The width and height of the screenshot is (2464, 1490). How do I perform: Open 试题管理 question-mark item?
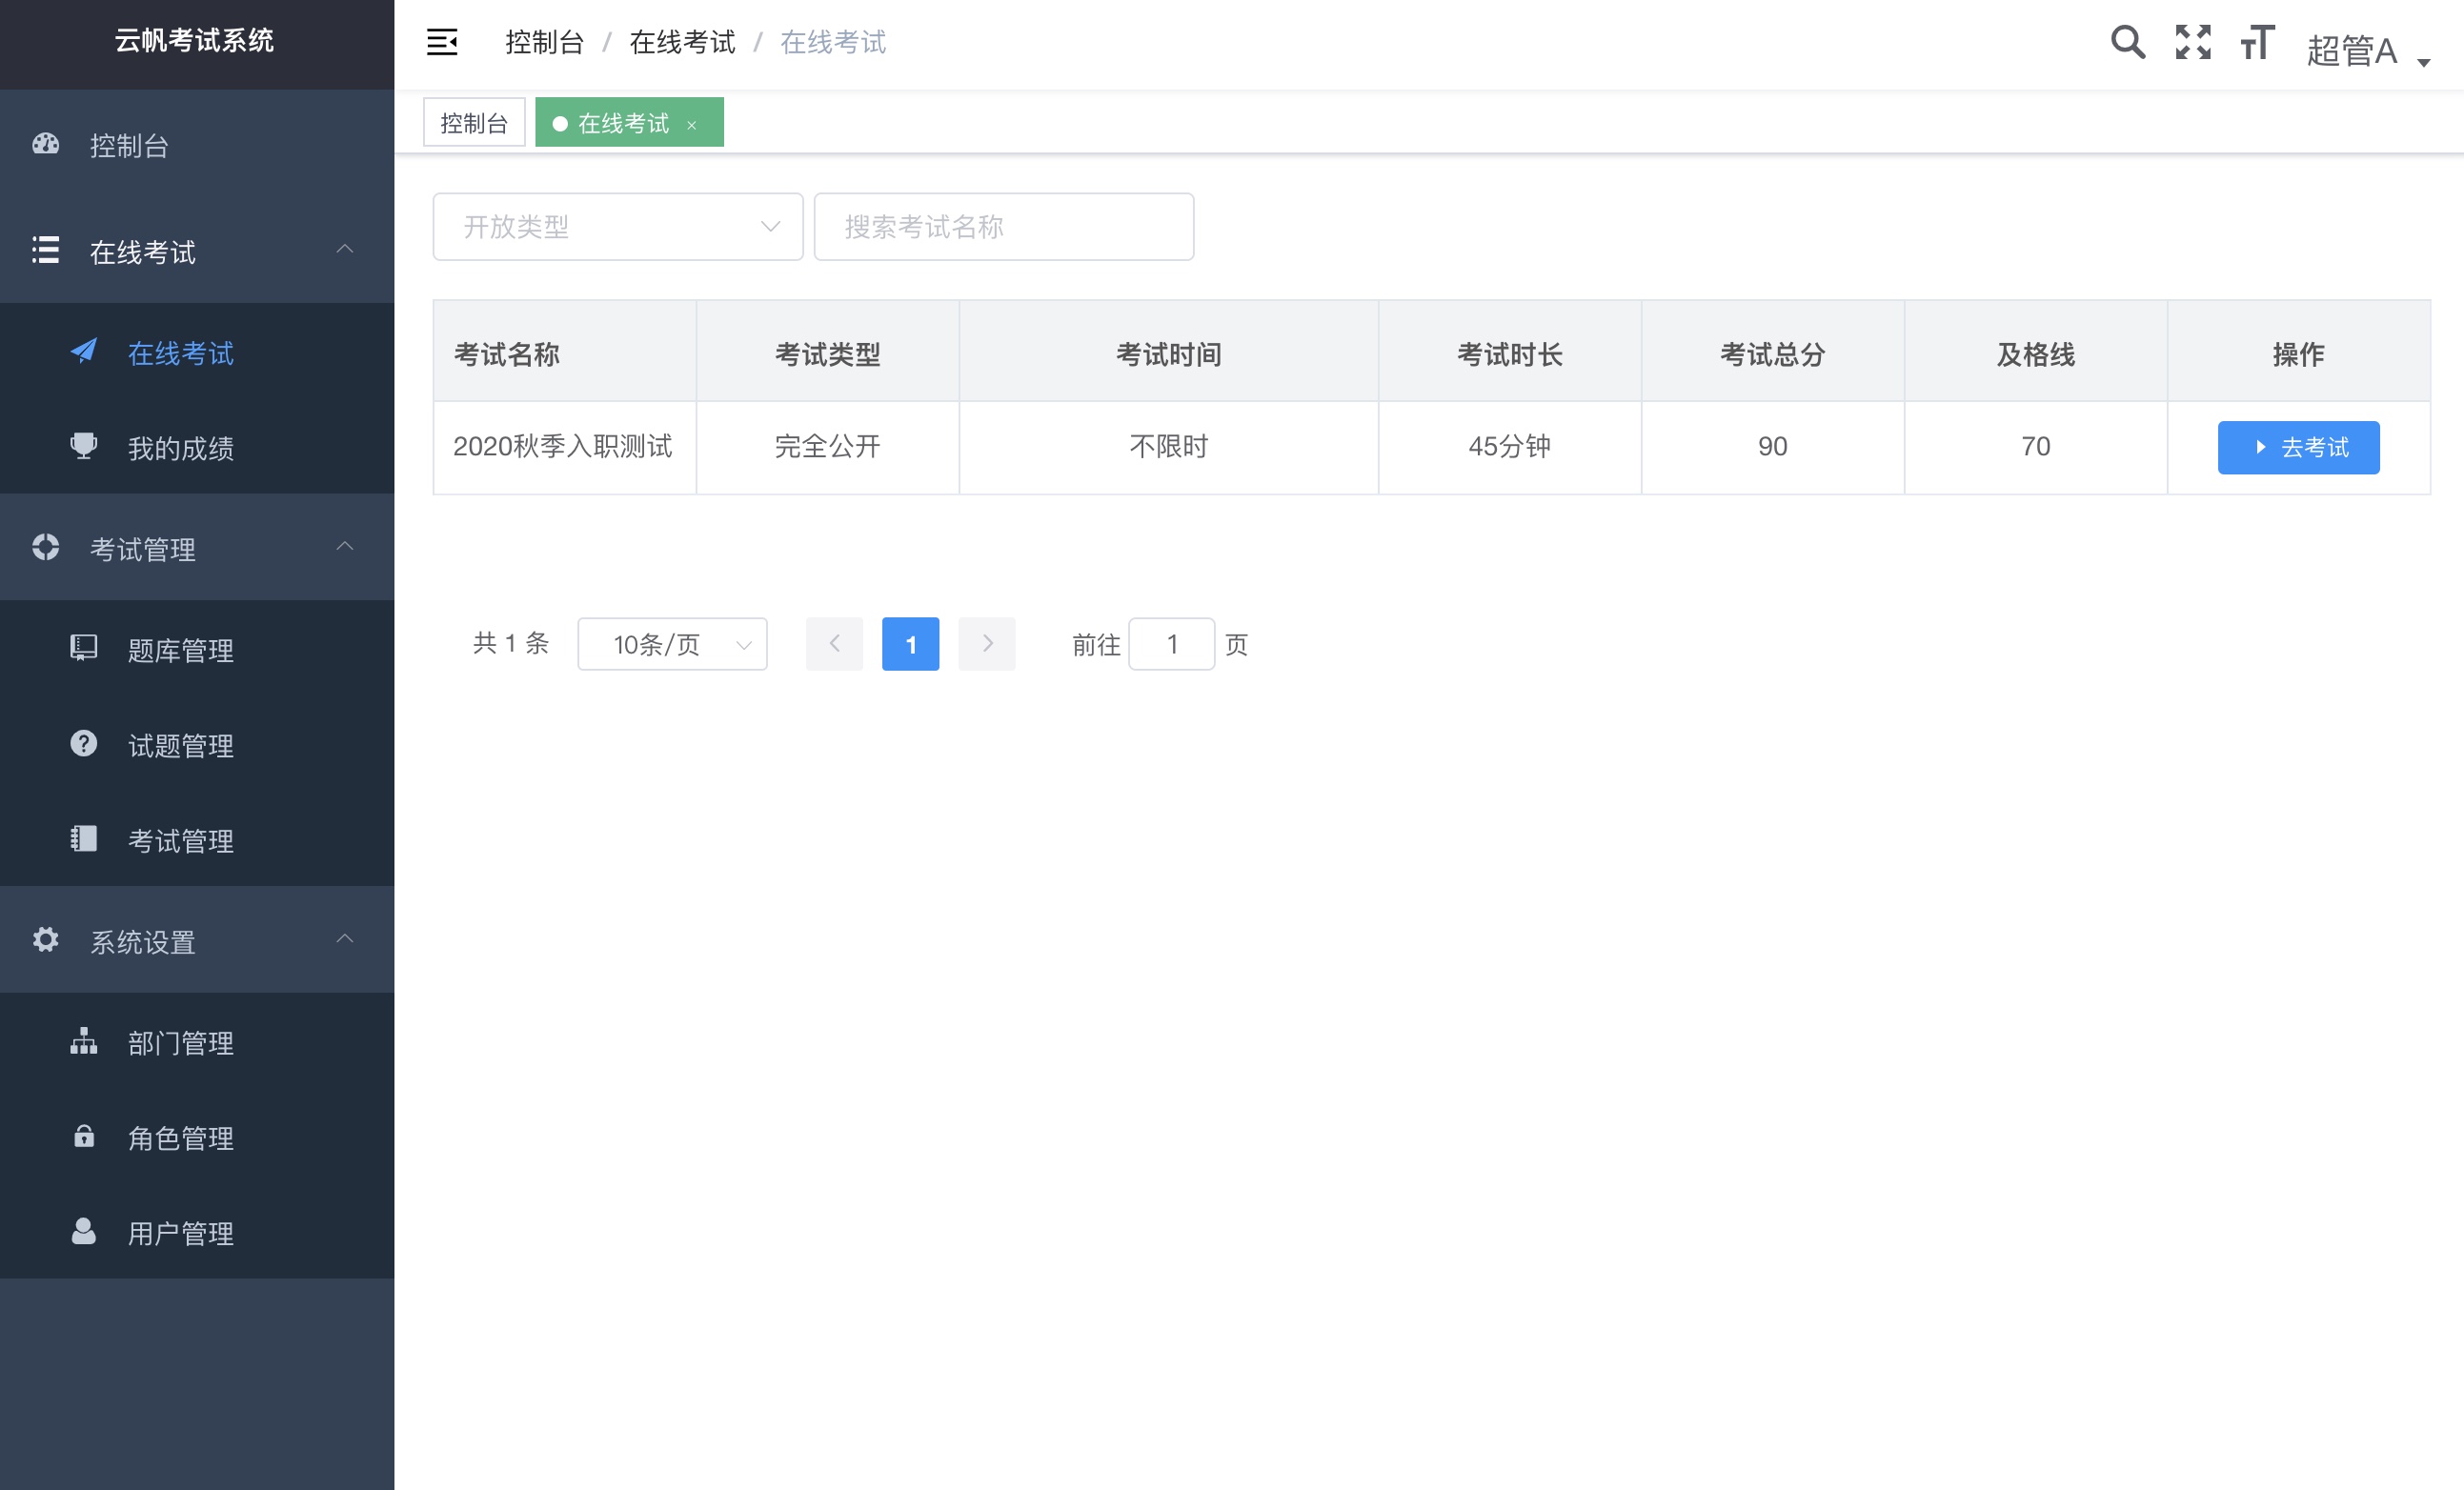click(x=180, y=745)
